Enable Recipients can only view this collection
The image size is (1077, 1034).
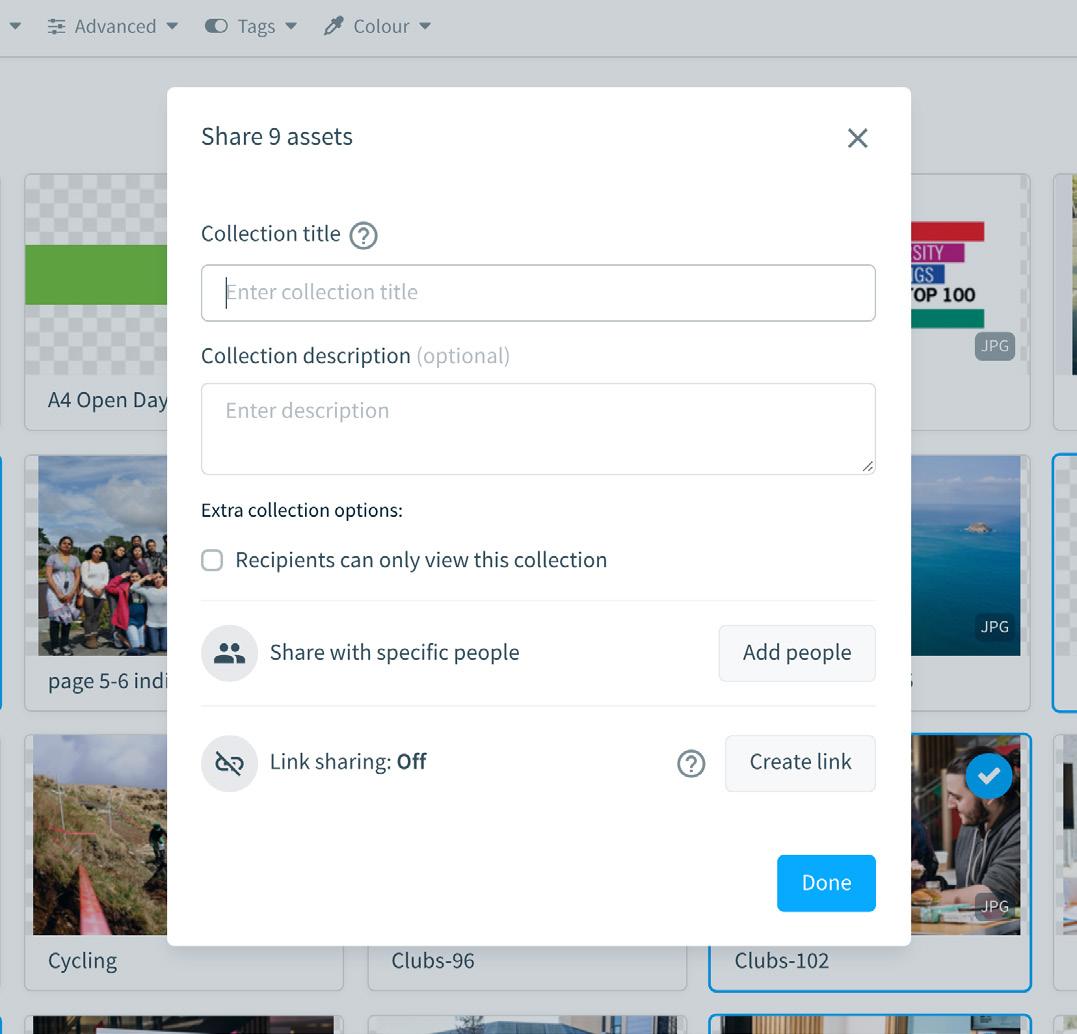(212, 560)
